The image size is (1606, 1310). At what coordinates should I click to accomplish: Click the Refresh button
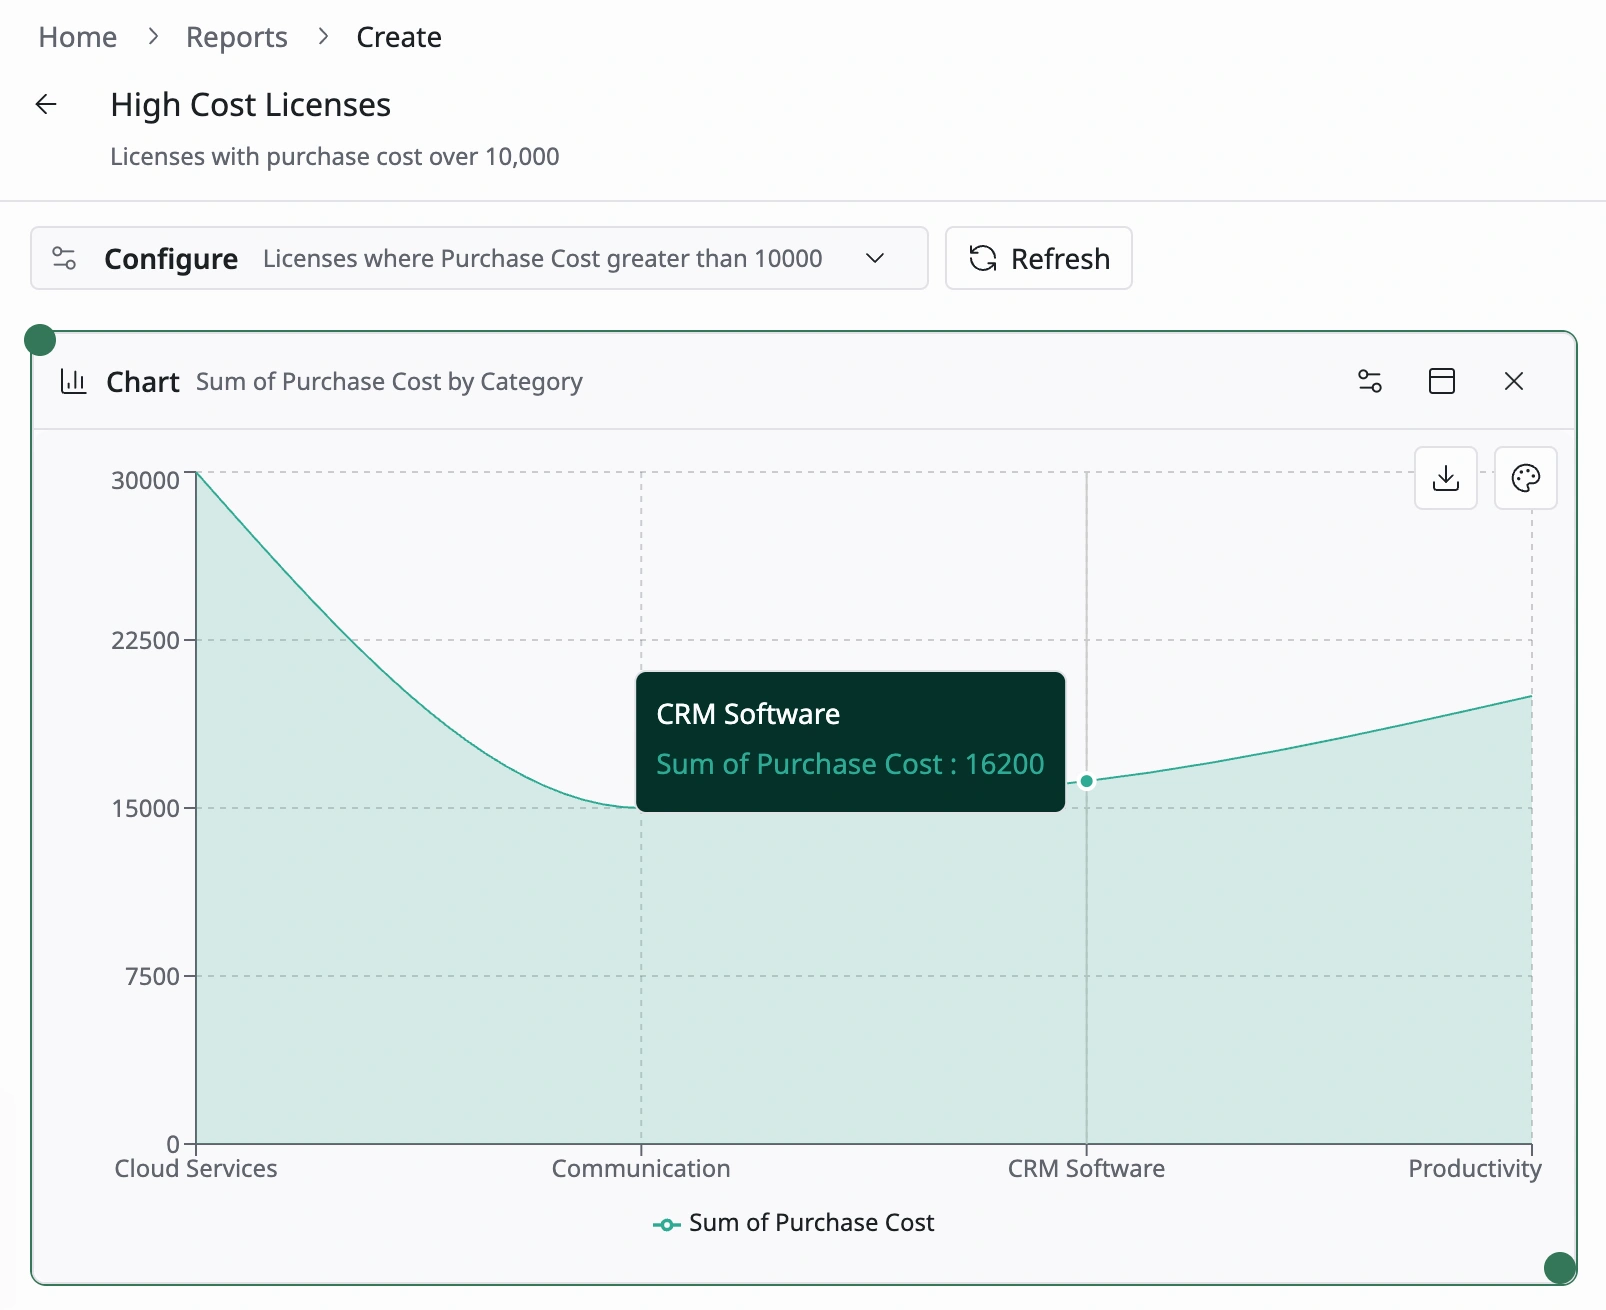coord(1039,258)
